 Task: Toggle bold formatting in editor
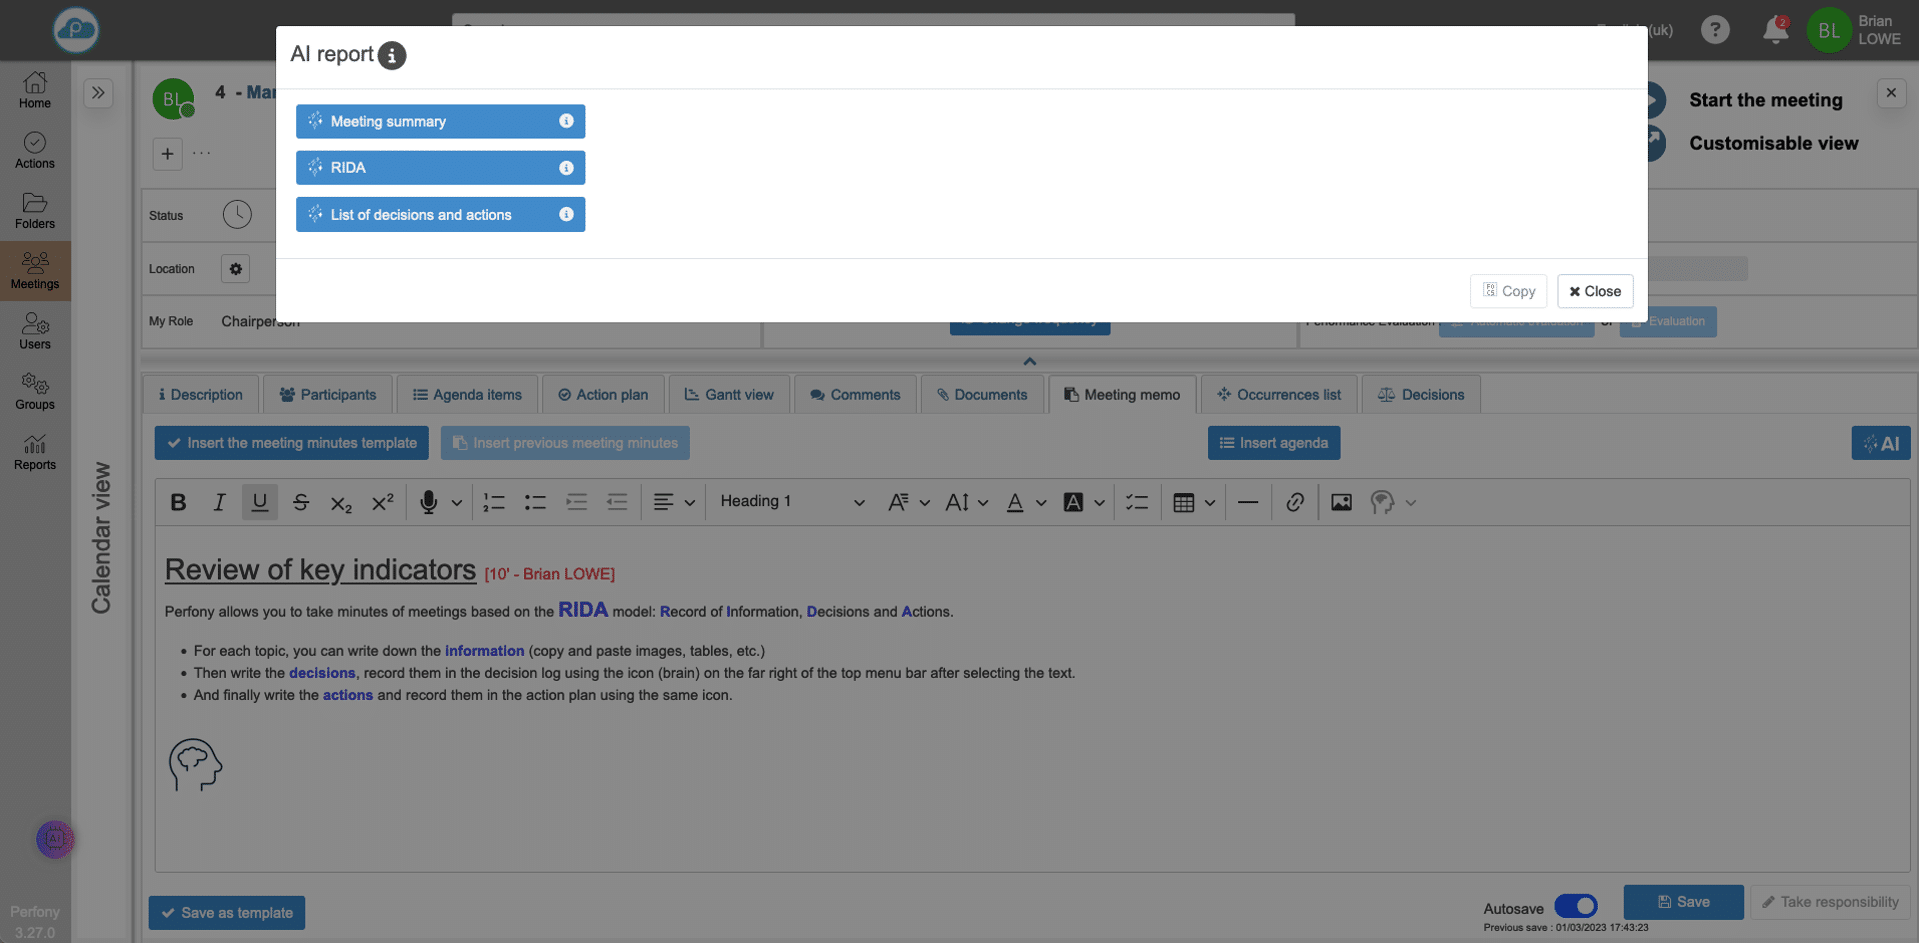click(179, 502)
